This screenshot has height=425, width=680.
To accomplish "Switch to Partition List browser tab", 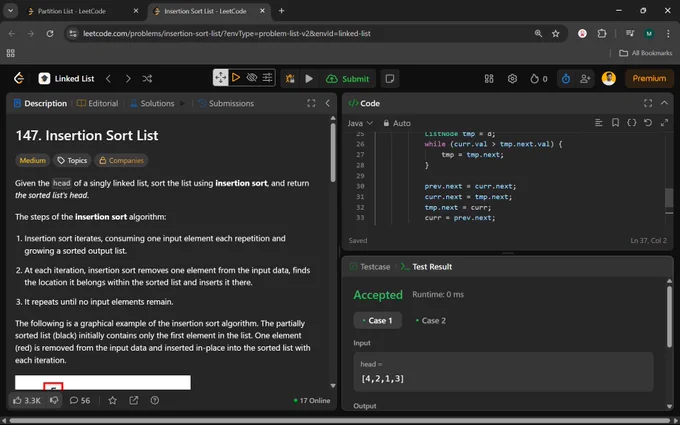I will [x=72, y=11].
